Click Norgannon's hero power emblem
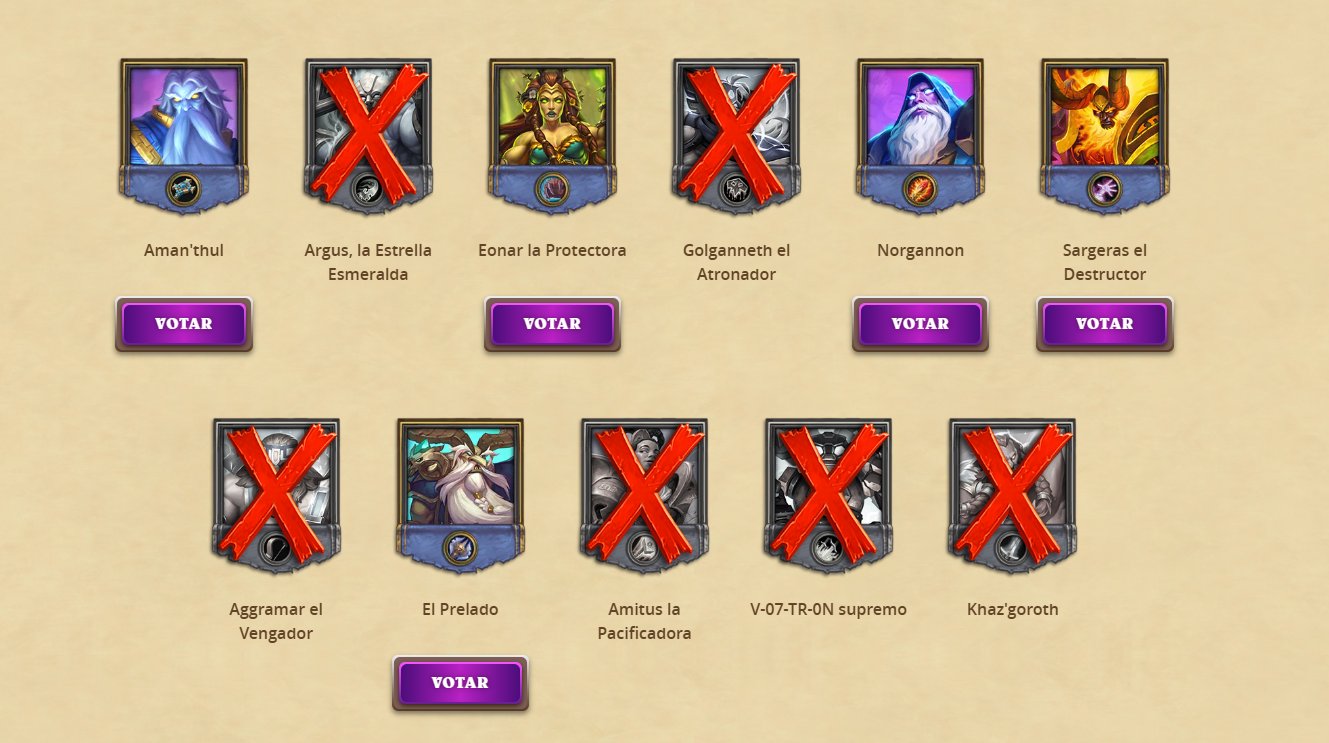This screenshot has height=743, width=1329. [919, 189]
